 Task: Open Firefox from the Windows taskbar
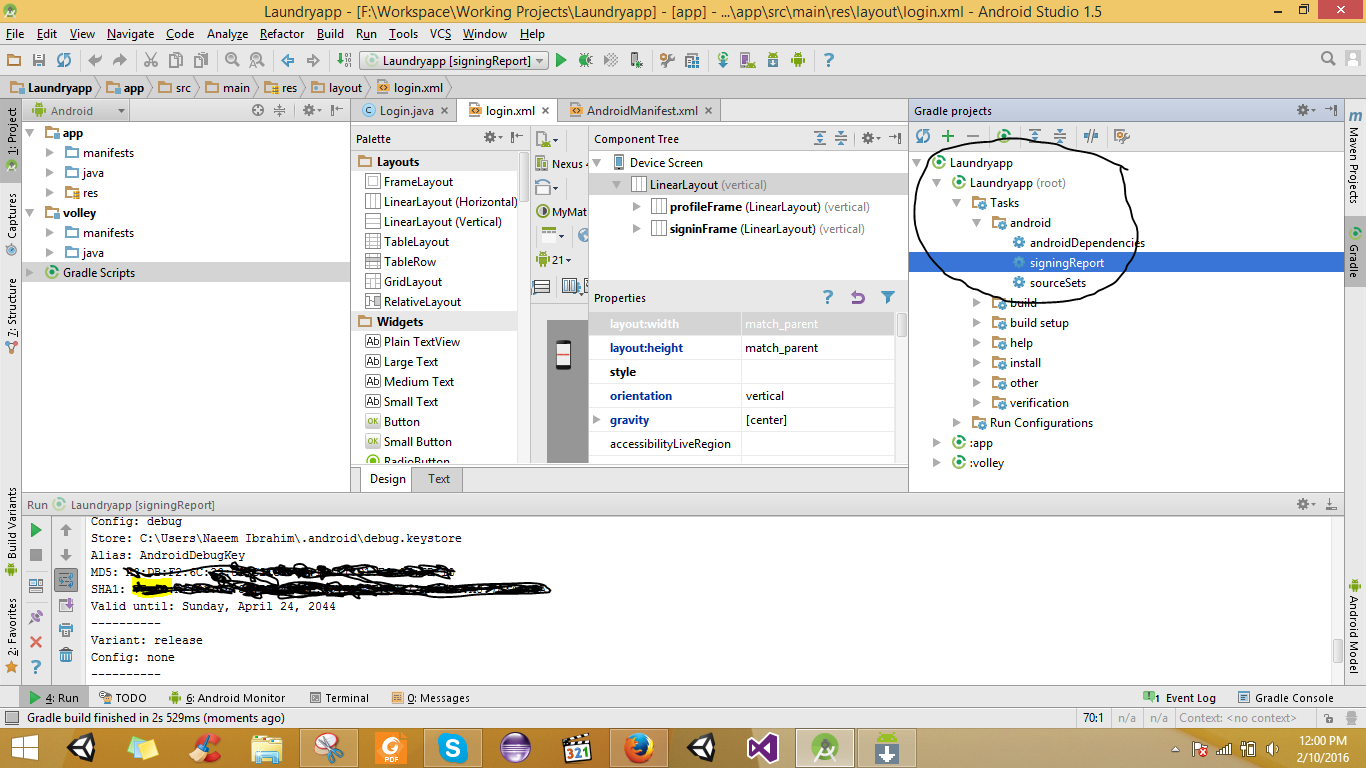click(640, 746)
